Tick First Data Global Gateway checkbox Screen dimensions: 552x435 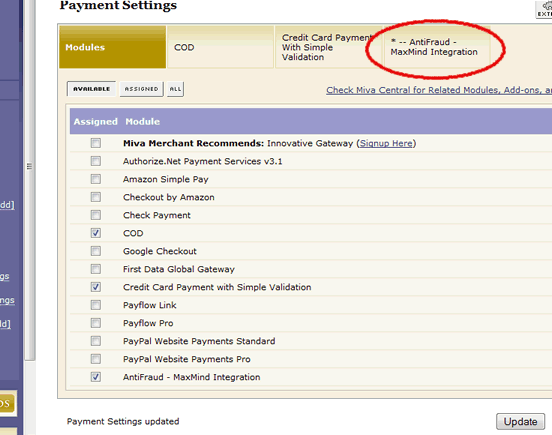click(x=95, y=269)
